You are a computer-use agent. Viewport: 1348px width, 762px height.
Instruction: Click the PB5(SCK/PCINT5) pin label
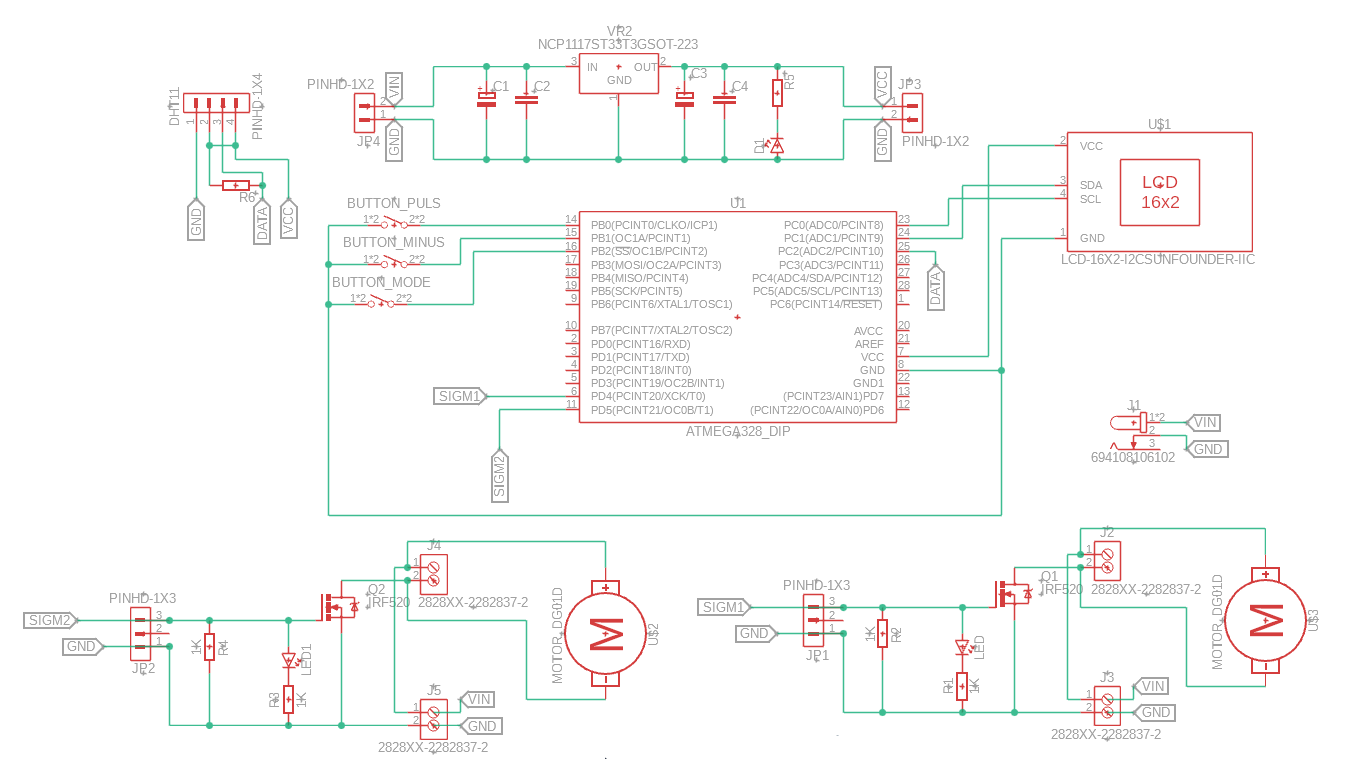pyautogui.click(x=636, y=290)
